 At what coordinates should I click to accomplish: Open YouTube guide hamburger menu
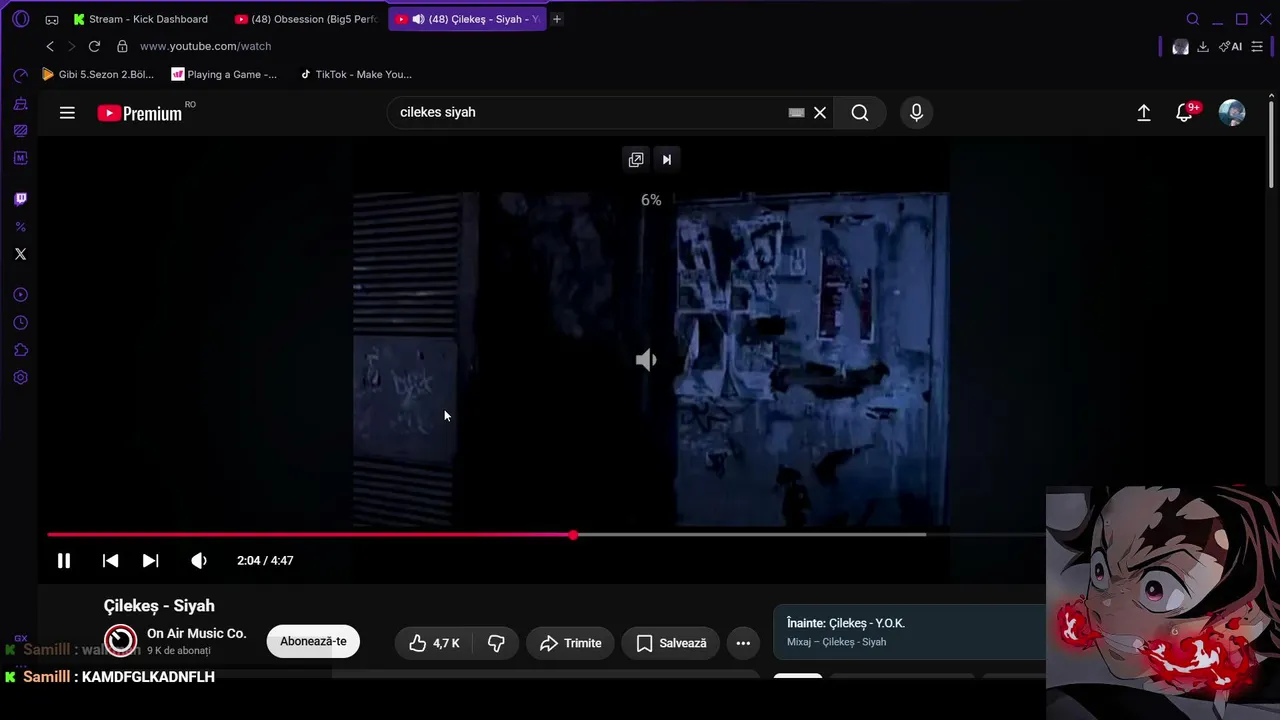coord(67,113)
